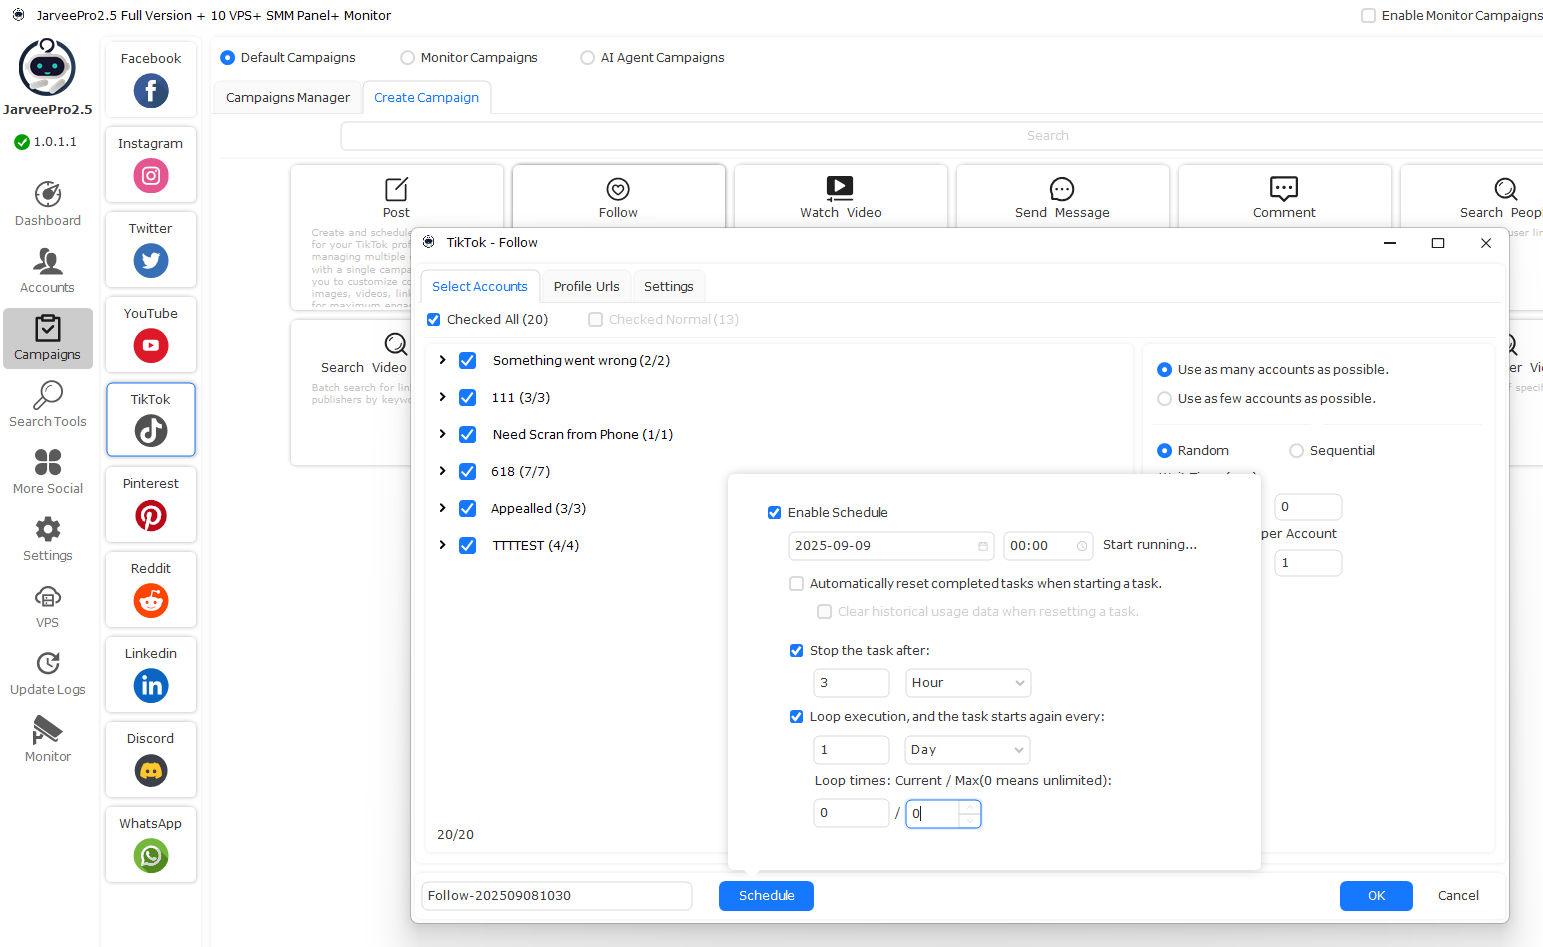
Task: Increase the max loop times stepper
Action: click(969, 808)
